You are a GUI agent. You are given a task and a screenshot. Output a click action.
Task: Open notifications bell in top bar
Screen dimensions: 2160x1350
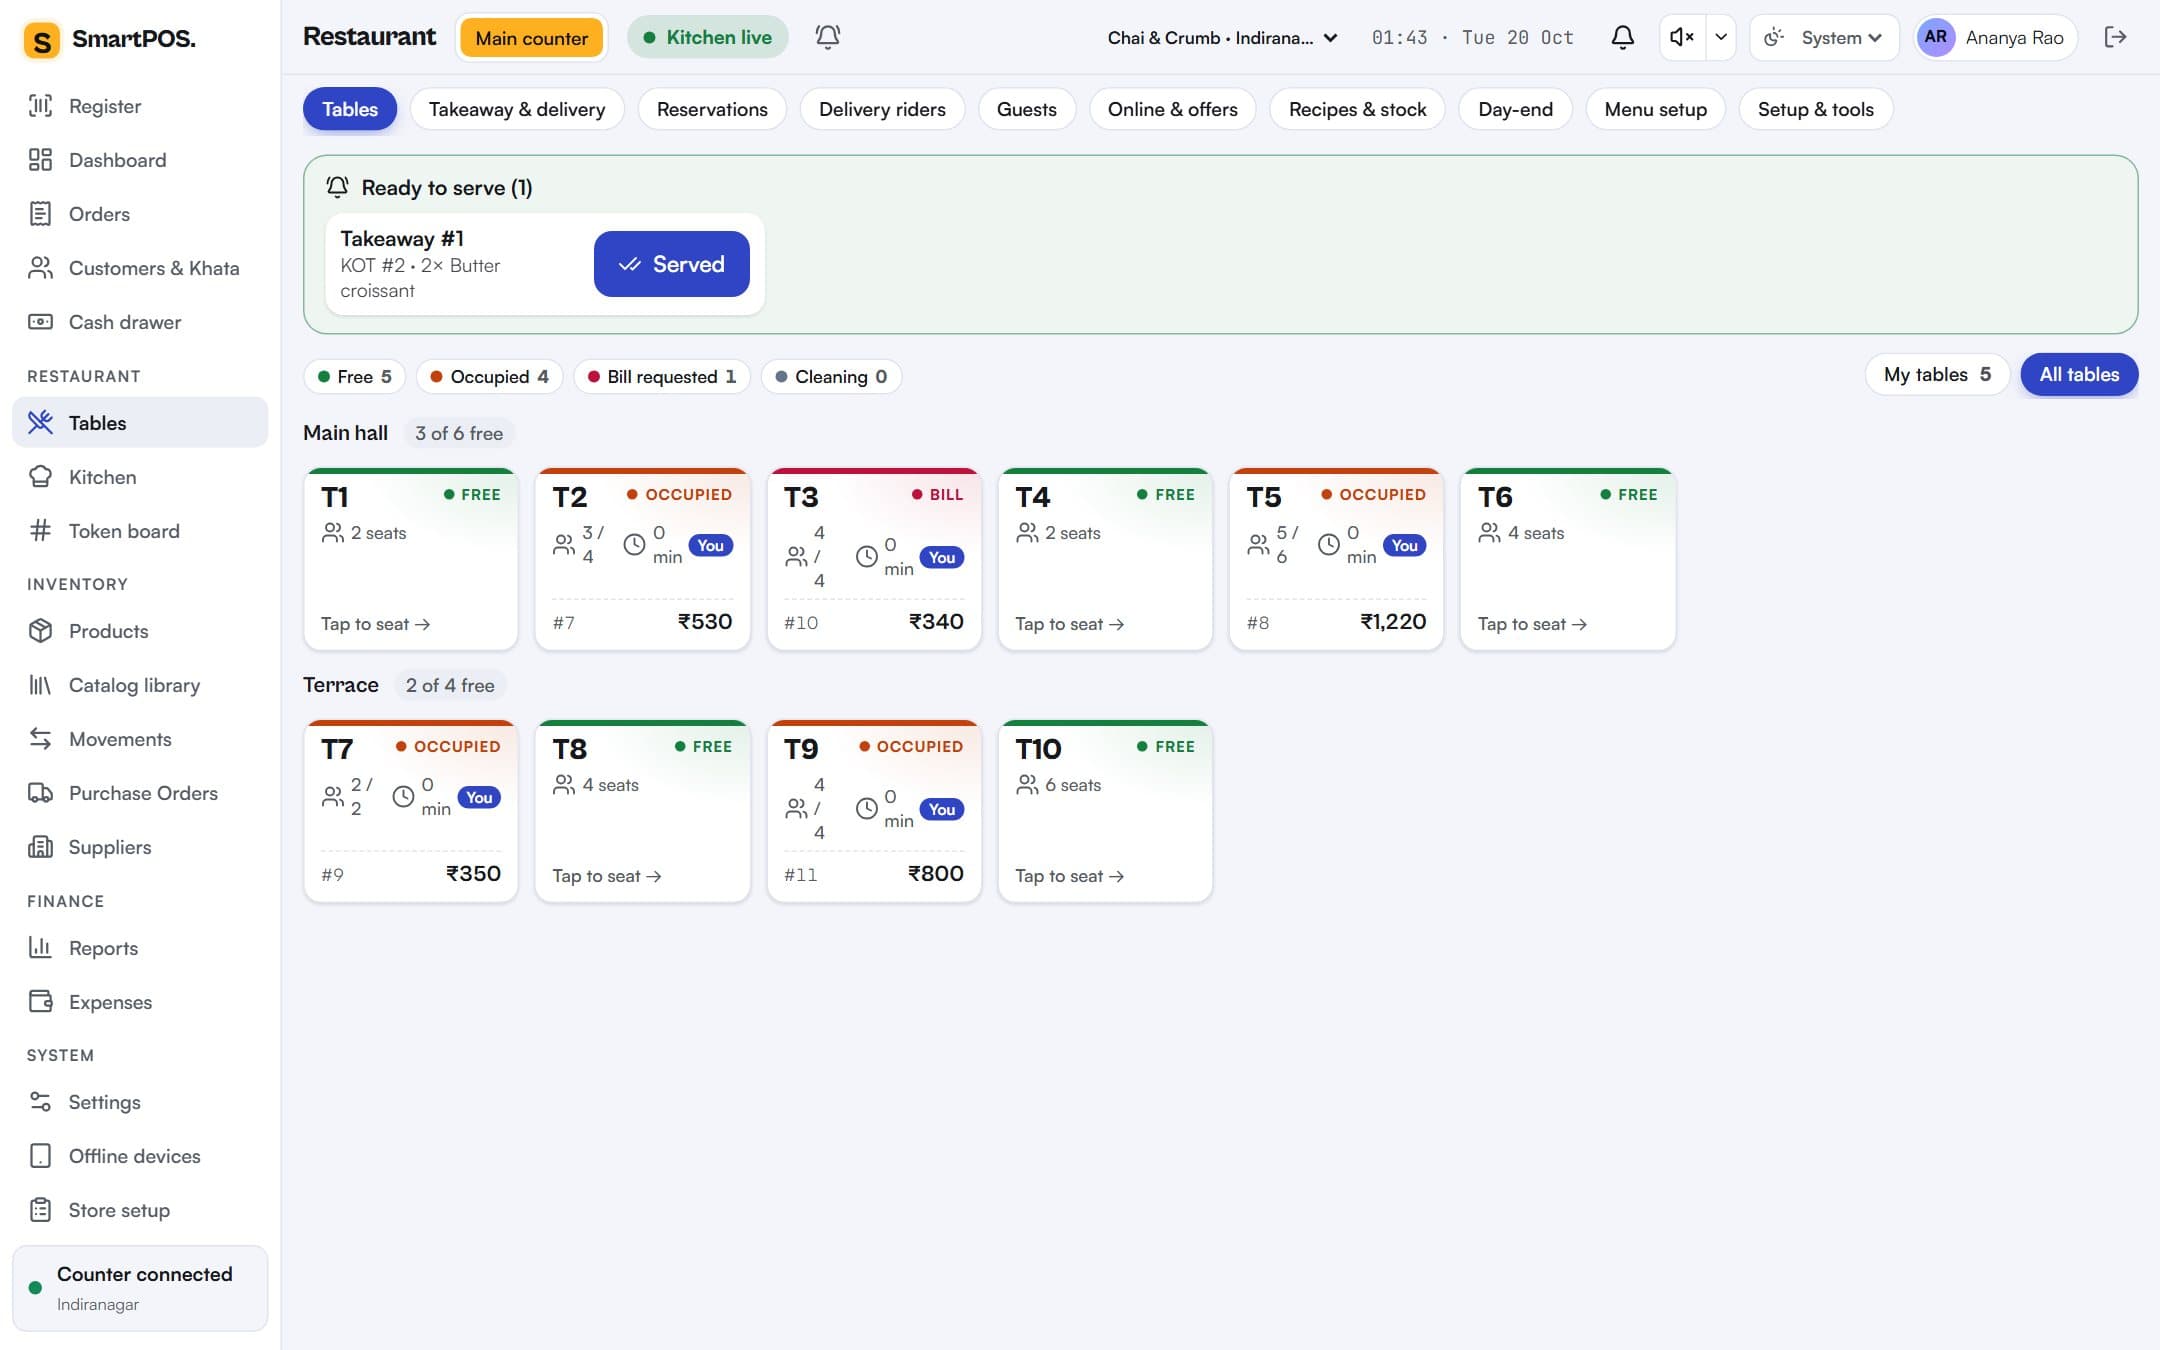tap(1622, 37)
